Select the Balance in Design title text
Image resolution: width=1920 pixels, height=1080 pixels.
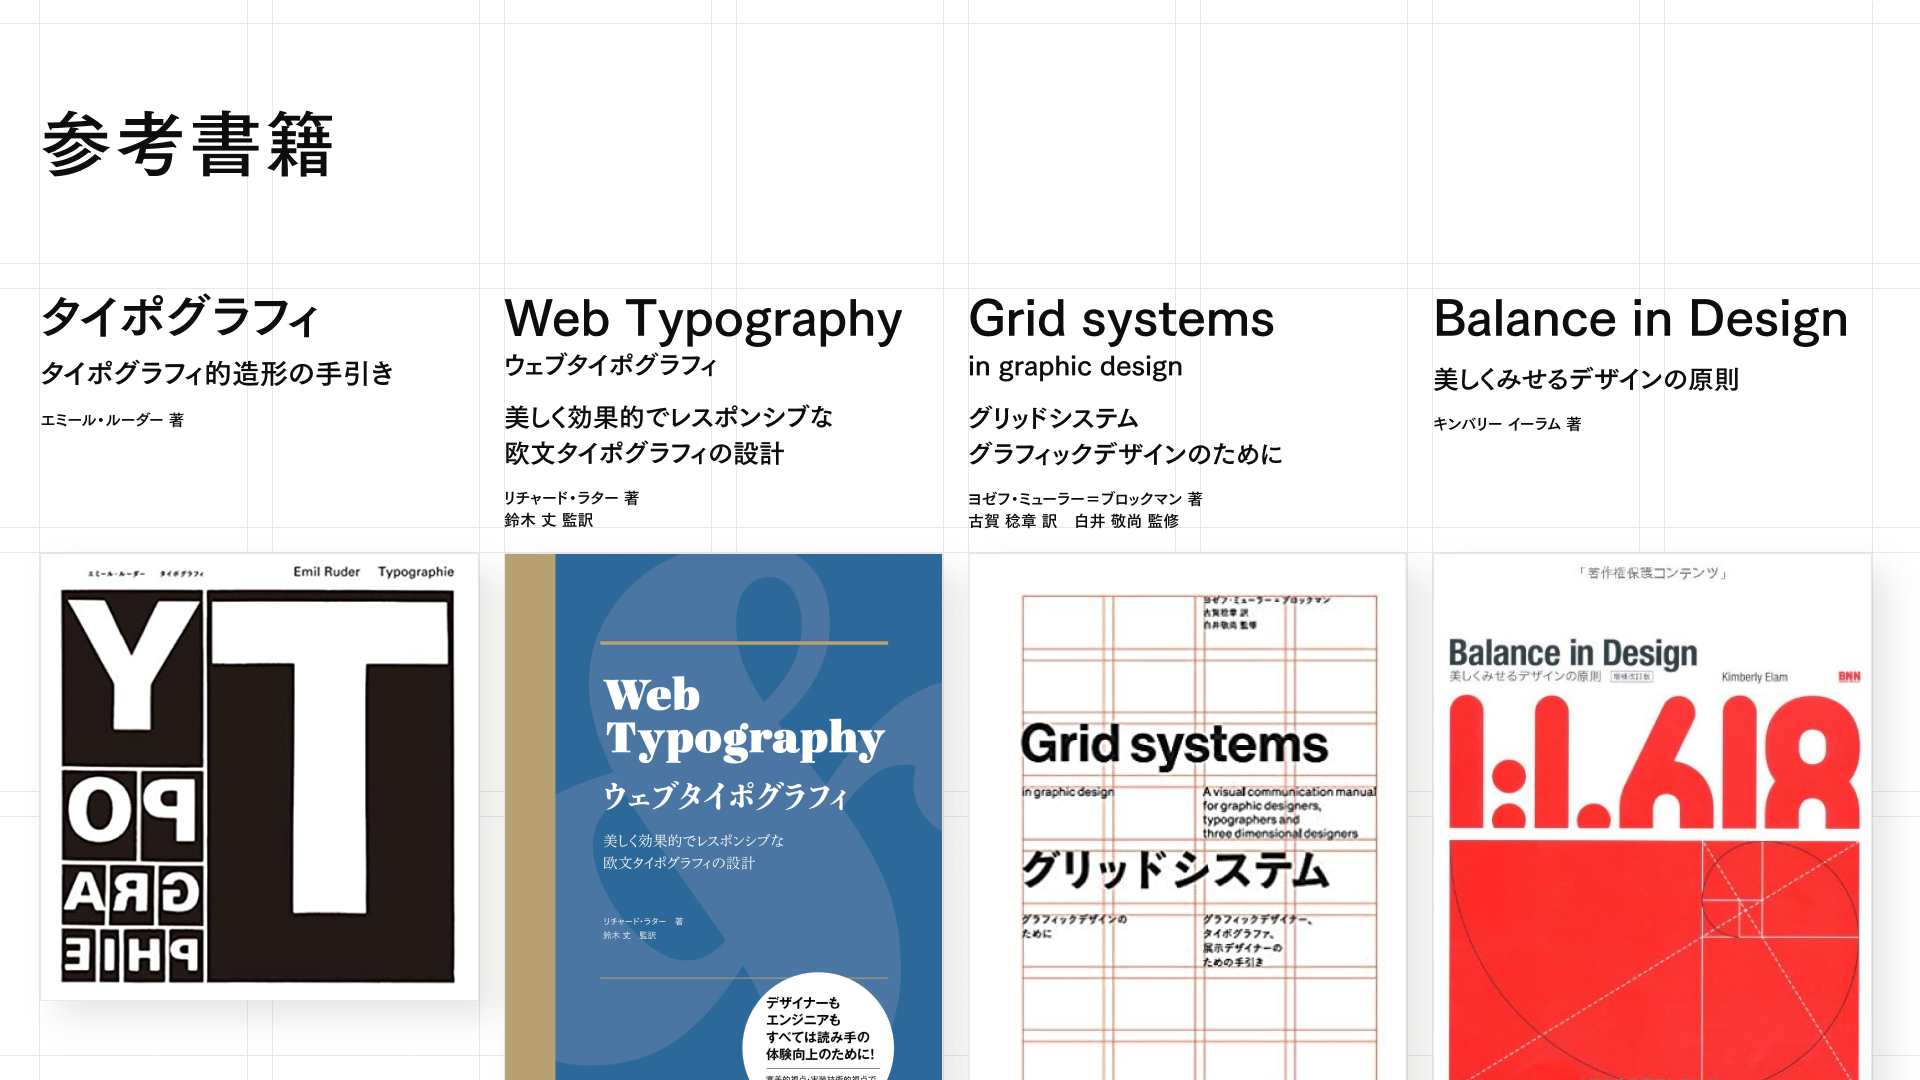tap(1640, 319)
